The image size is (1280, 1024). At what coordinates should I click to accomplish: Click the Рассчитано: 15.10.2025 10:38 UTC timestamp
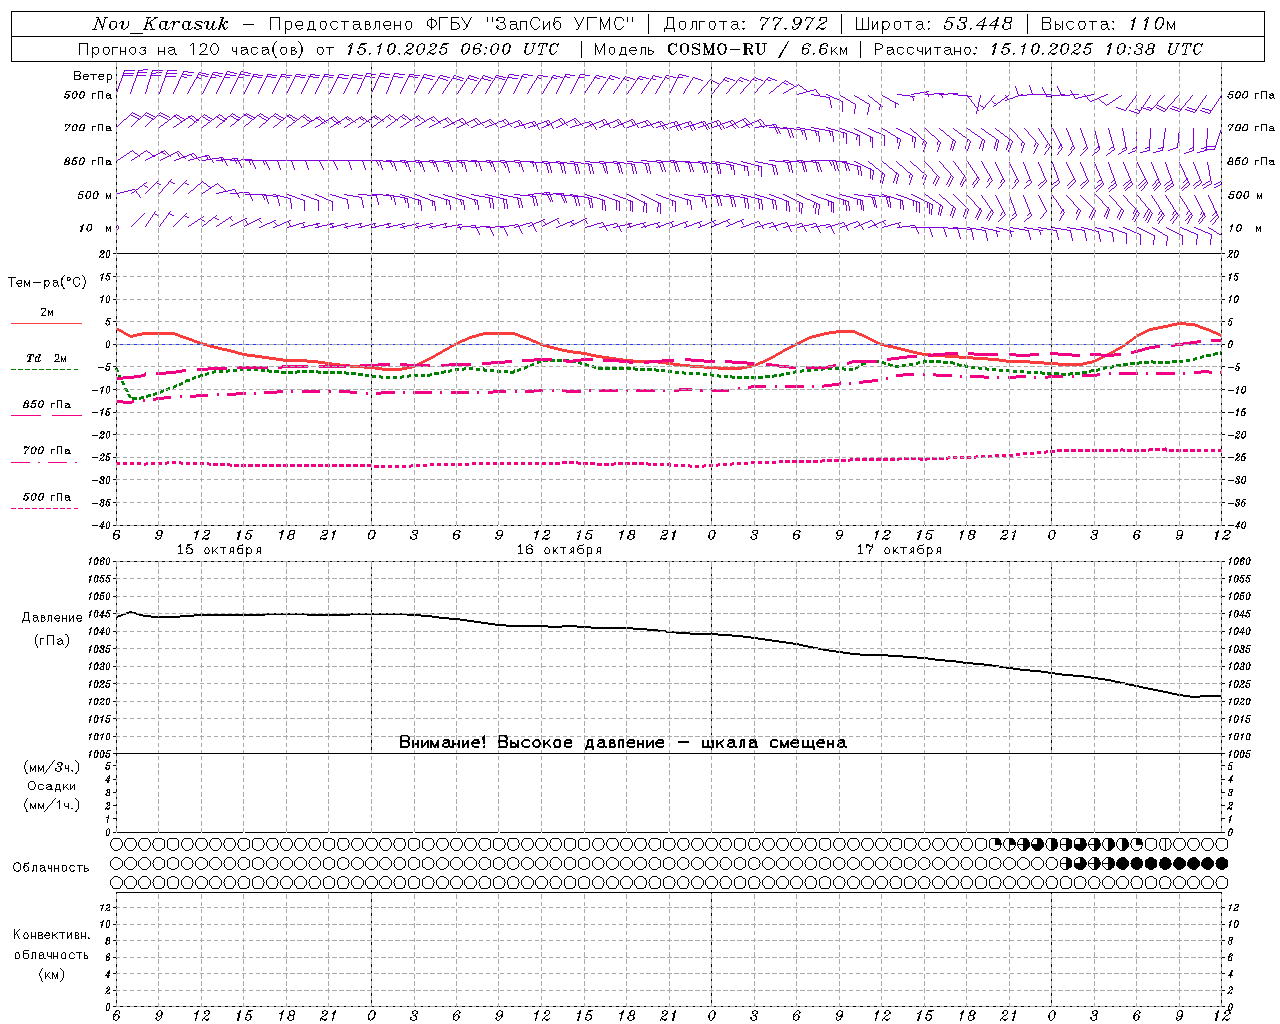pos(1038,49)
